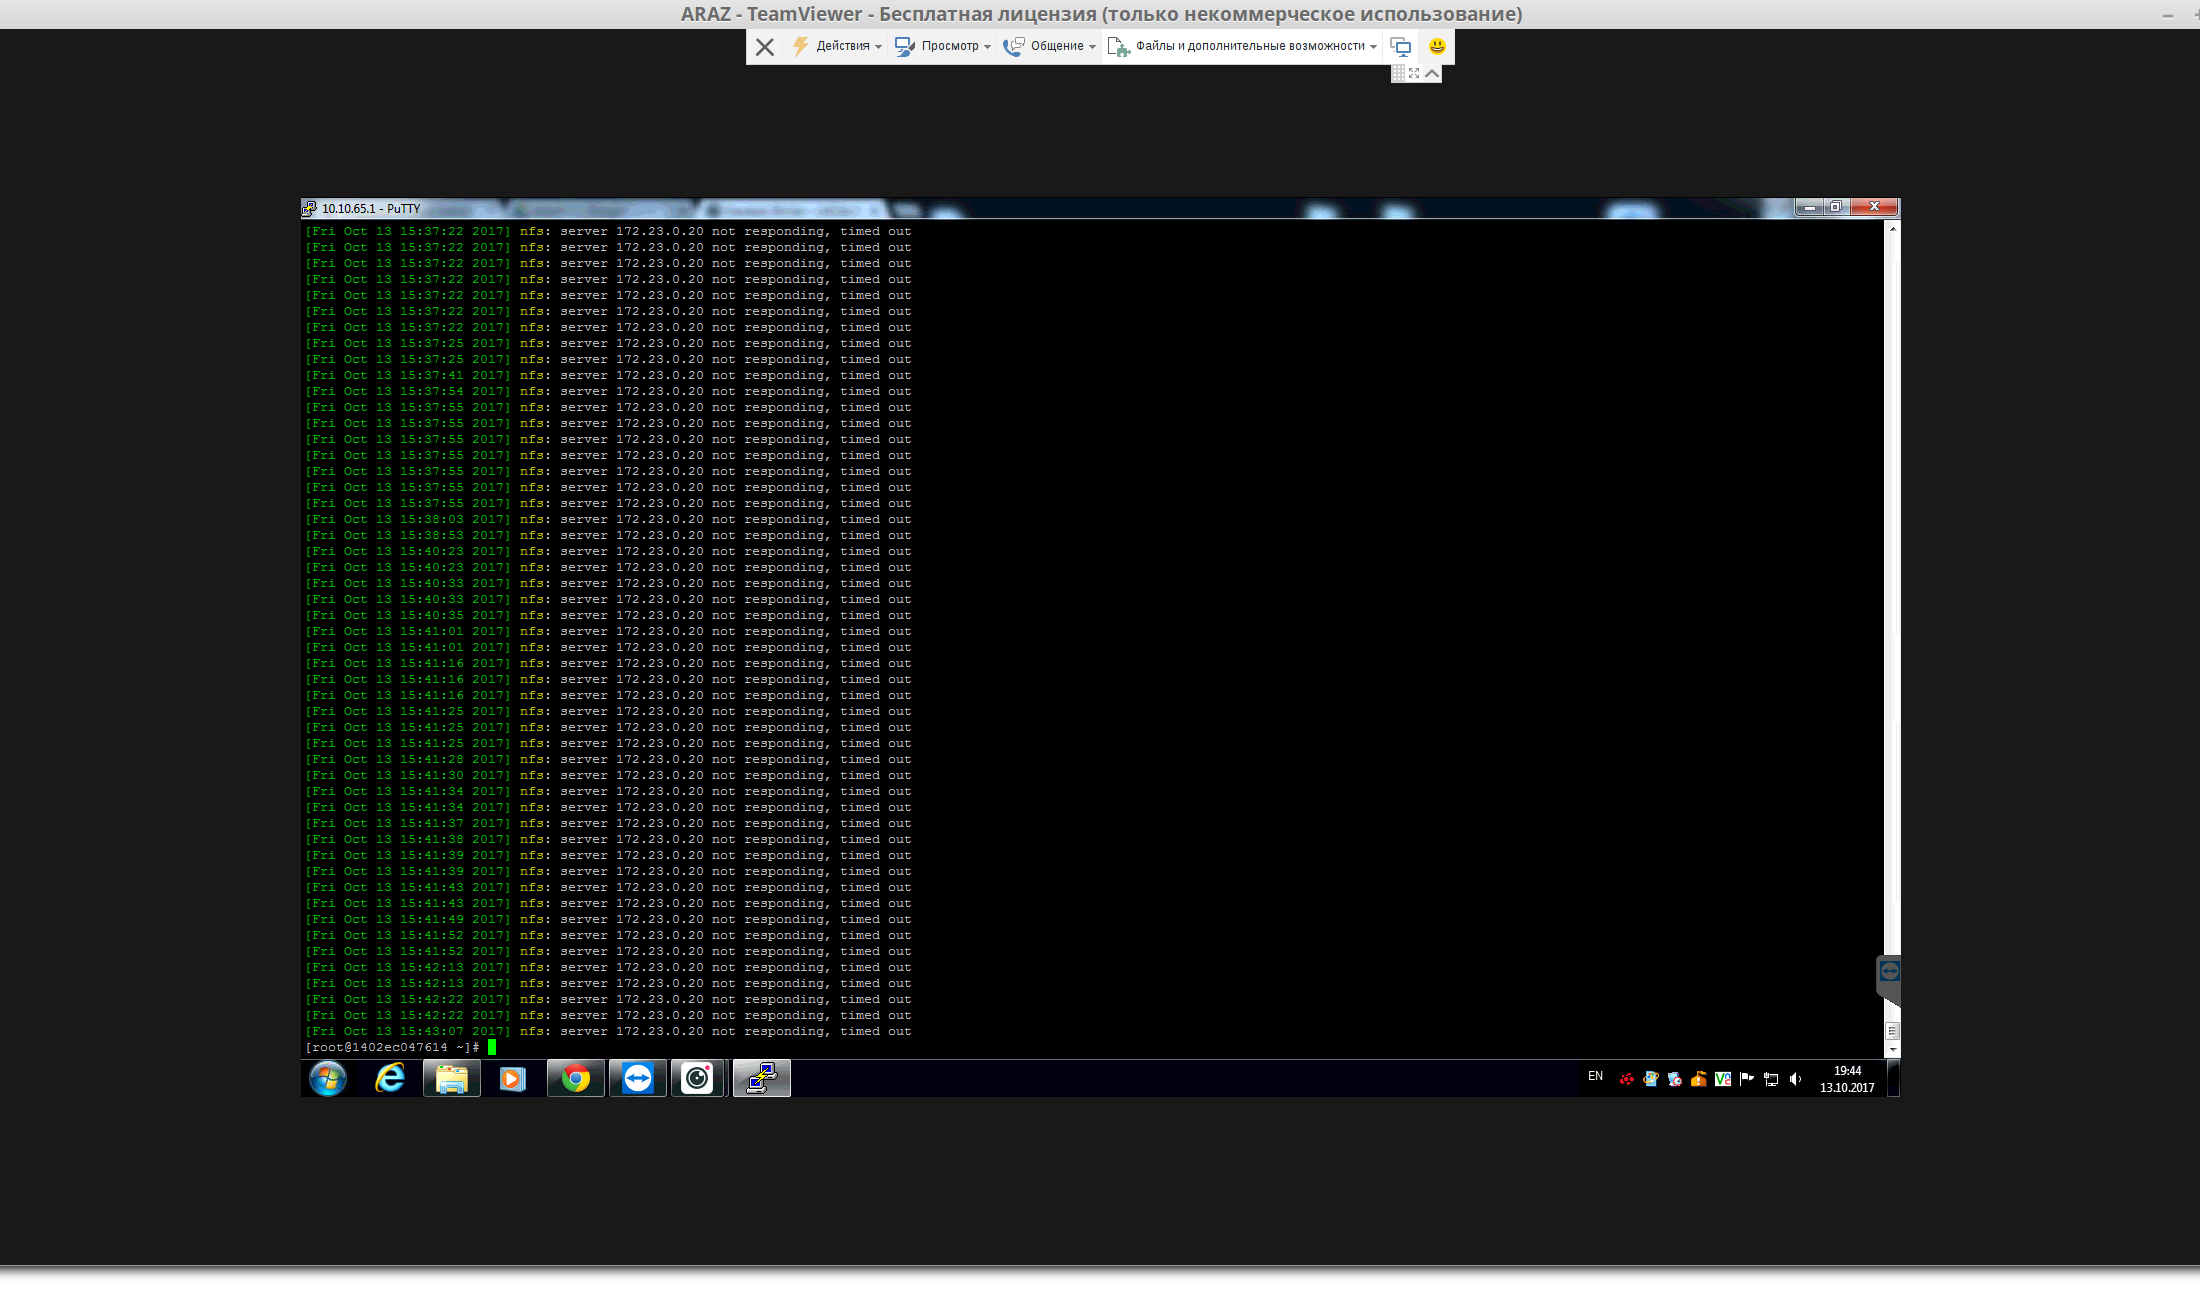
Task: Toggle full screen via the arrows icon
Action: [x=1414, y=73]
